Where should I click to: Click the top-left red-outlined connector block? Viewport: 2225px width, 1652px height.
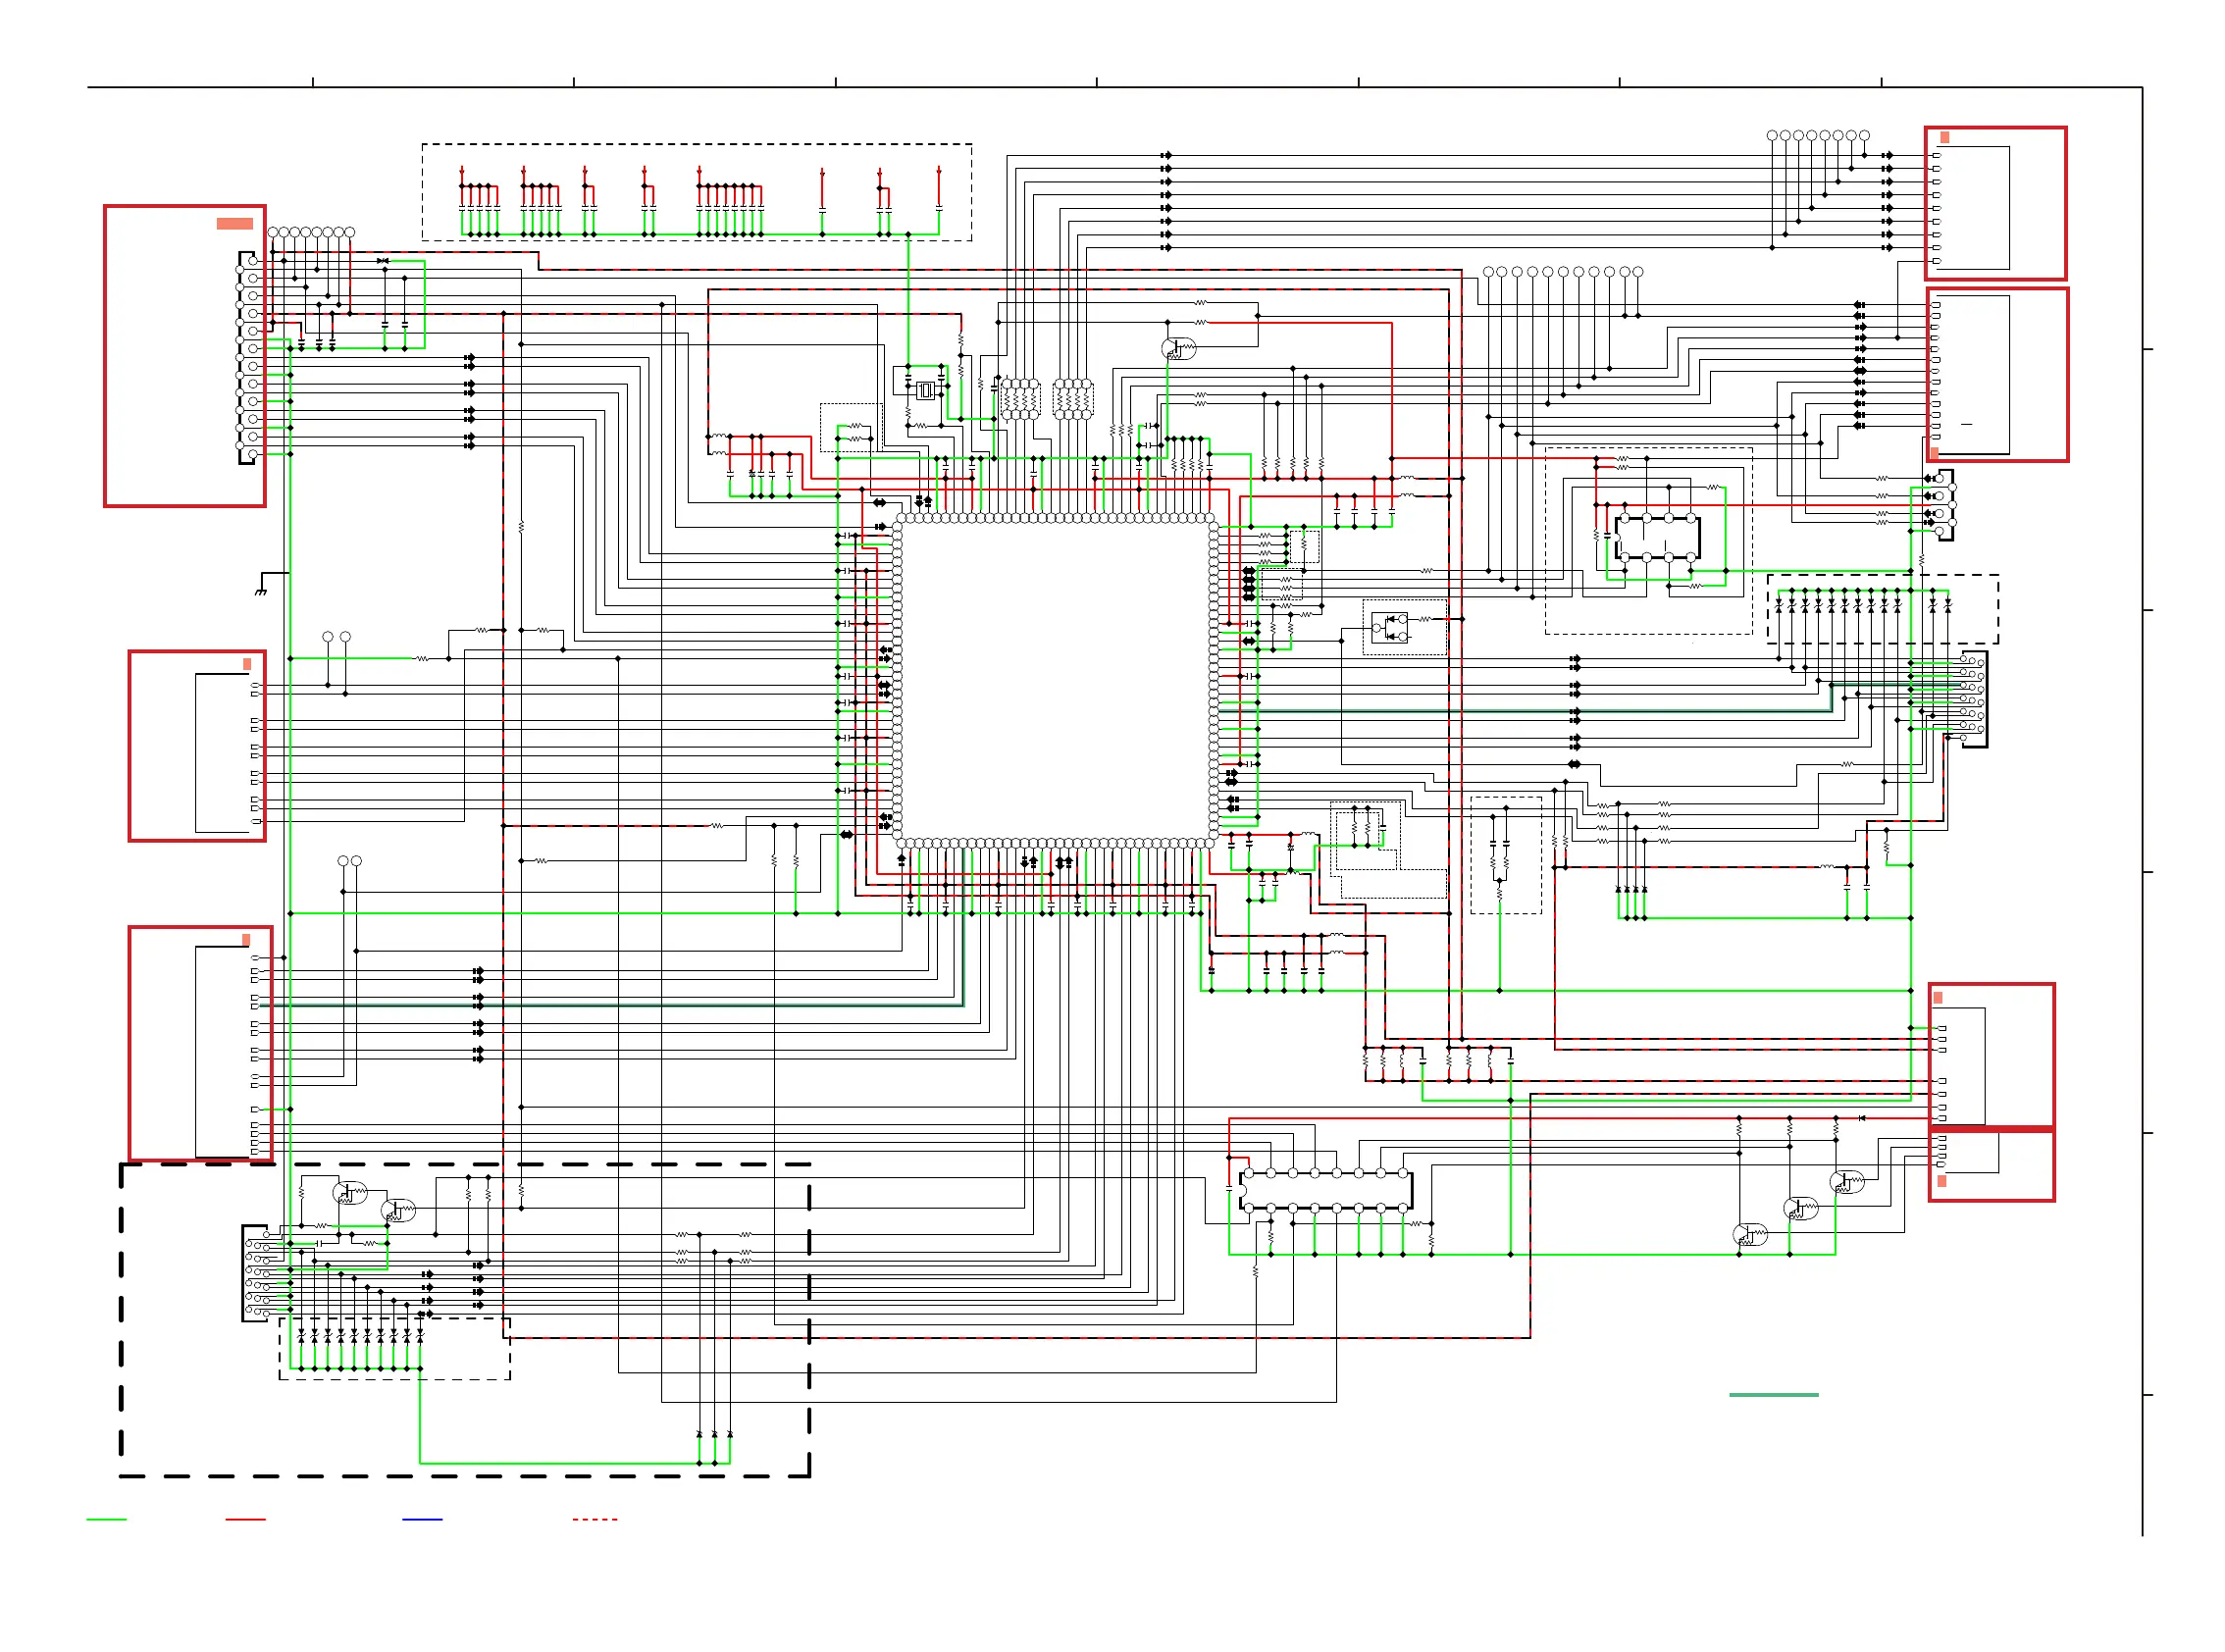click(x=185, y=356)
